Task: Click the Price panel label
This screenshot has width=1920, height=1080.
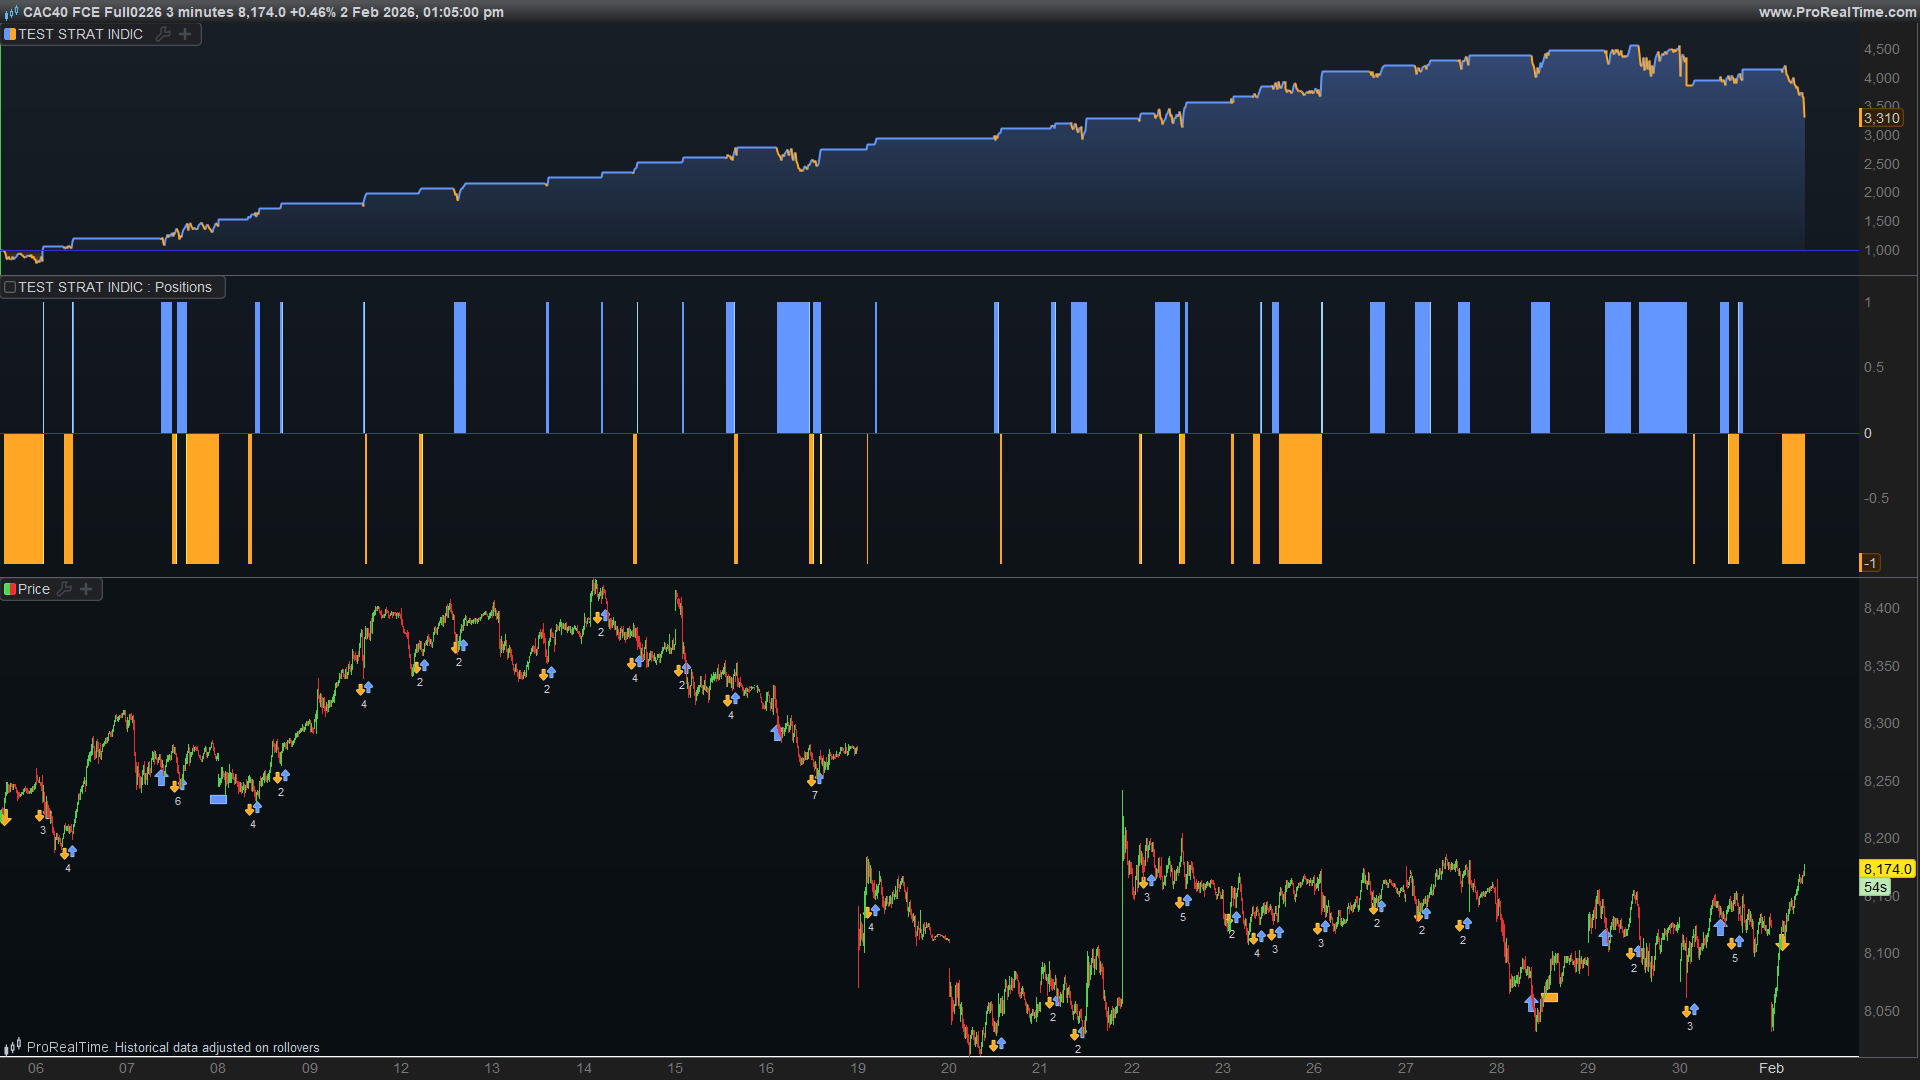Action: [x=34, y=589]
